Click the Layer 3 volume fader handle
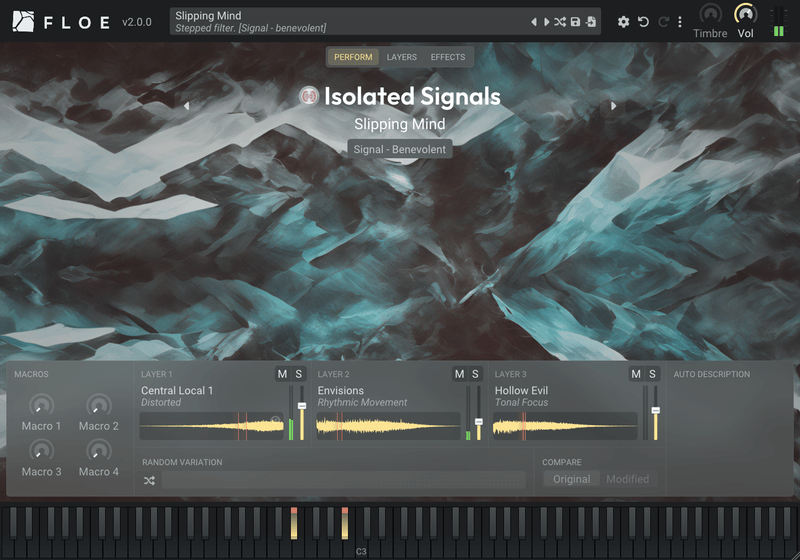This screenshot has height=560, width=800. click(656, 411)
